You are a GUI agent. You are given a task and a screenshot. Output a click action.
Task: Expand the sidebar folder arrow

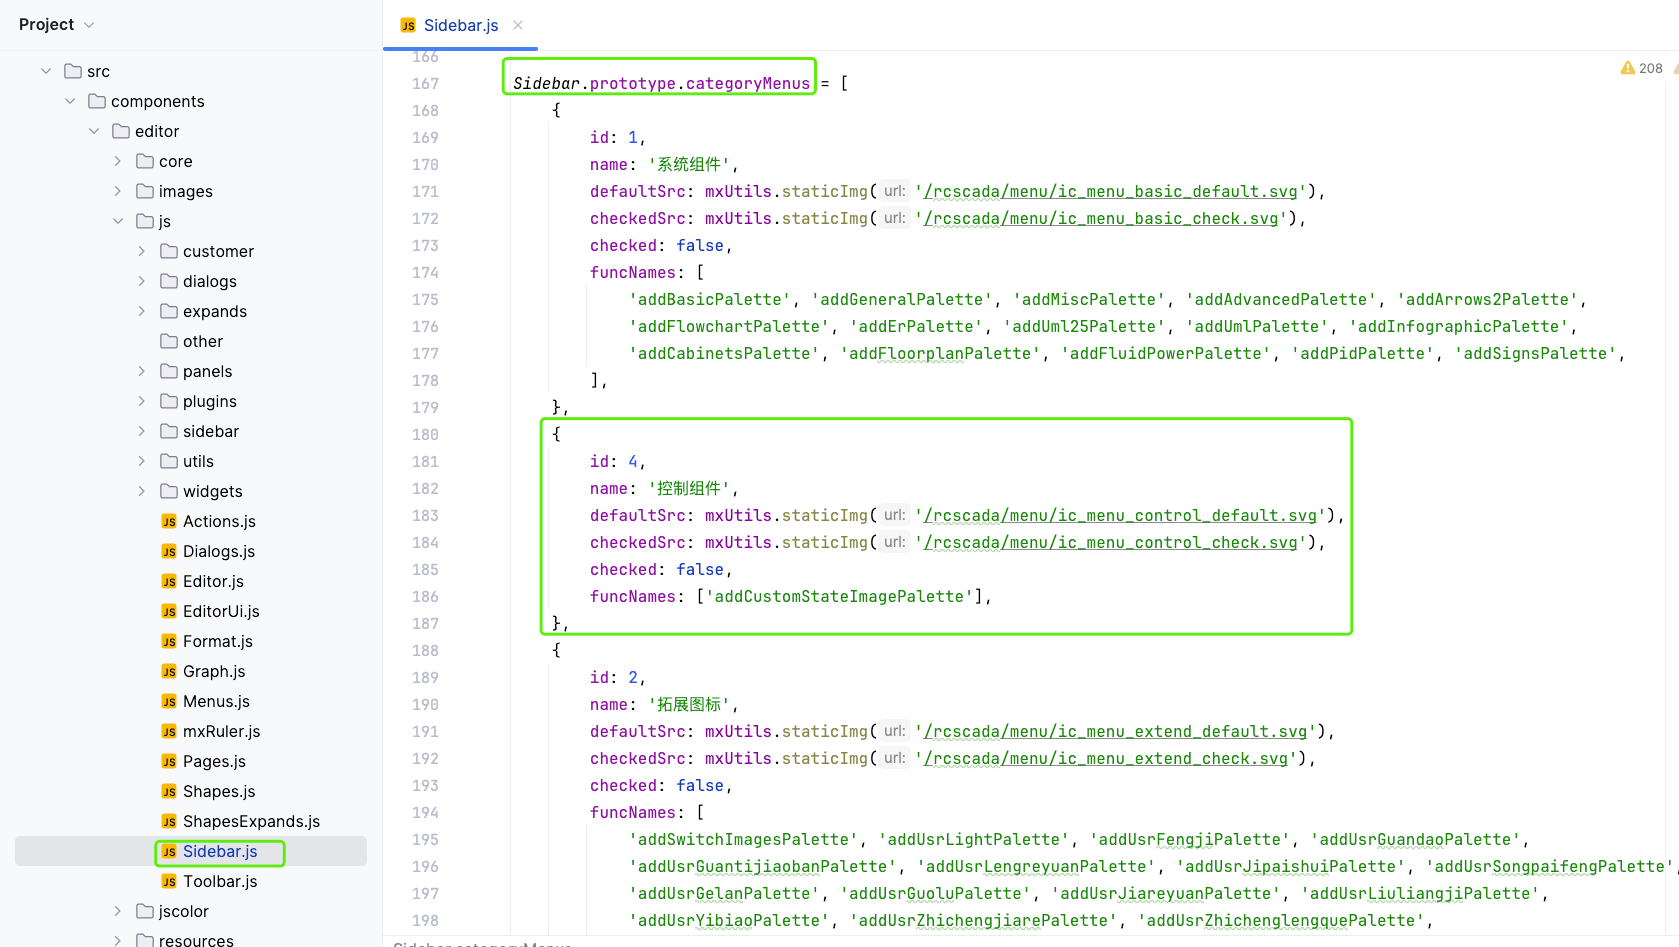click(142, 431)
